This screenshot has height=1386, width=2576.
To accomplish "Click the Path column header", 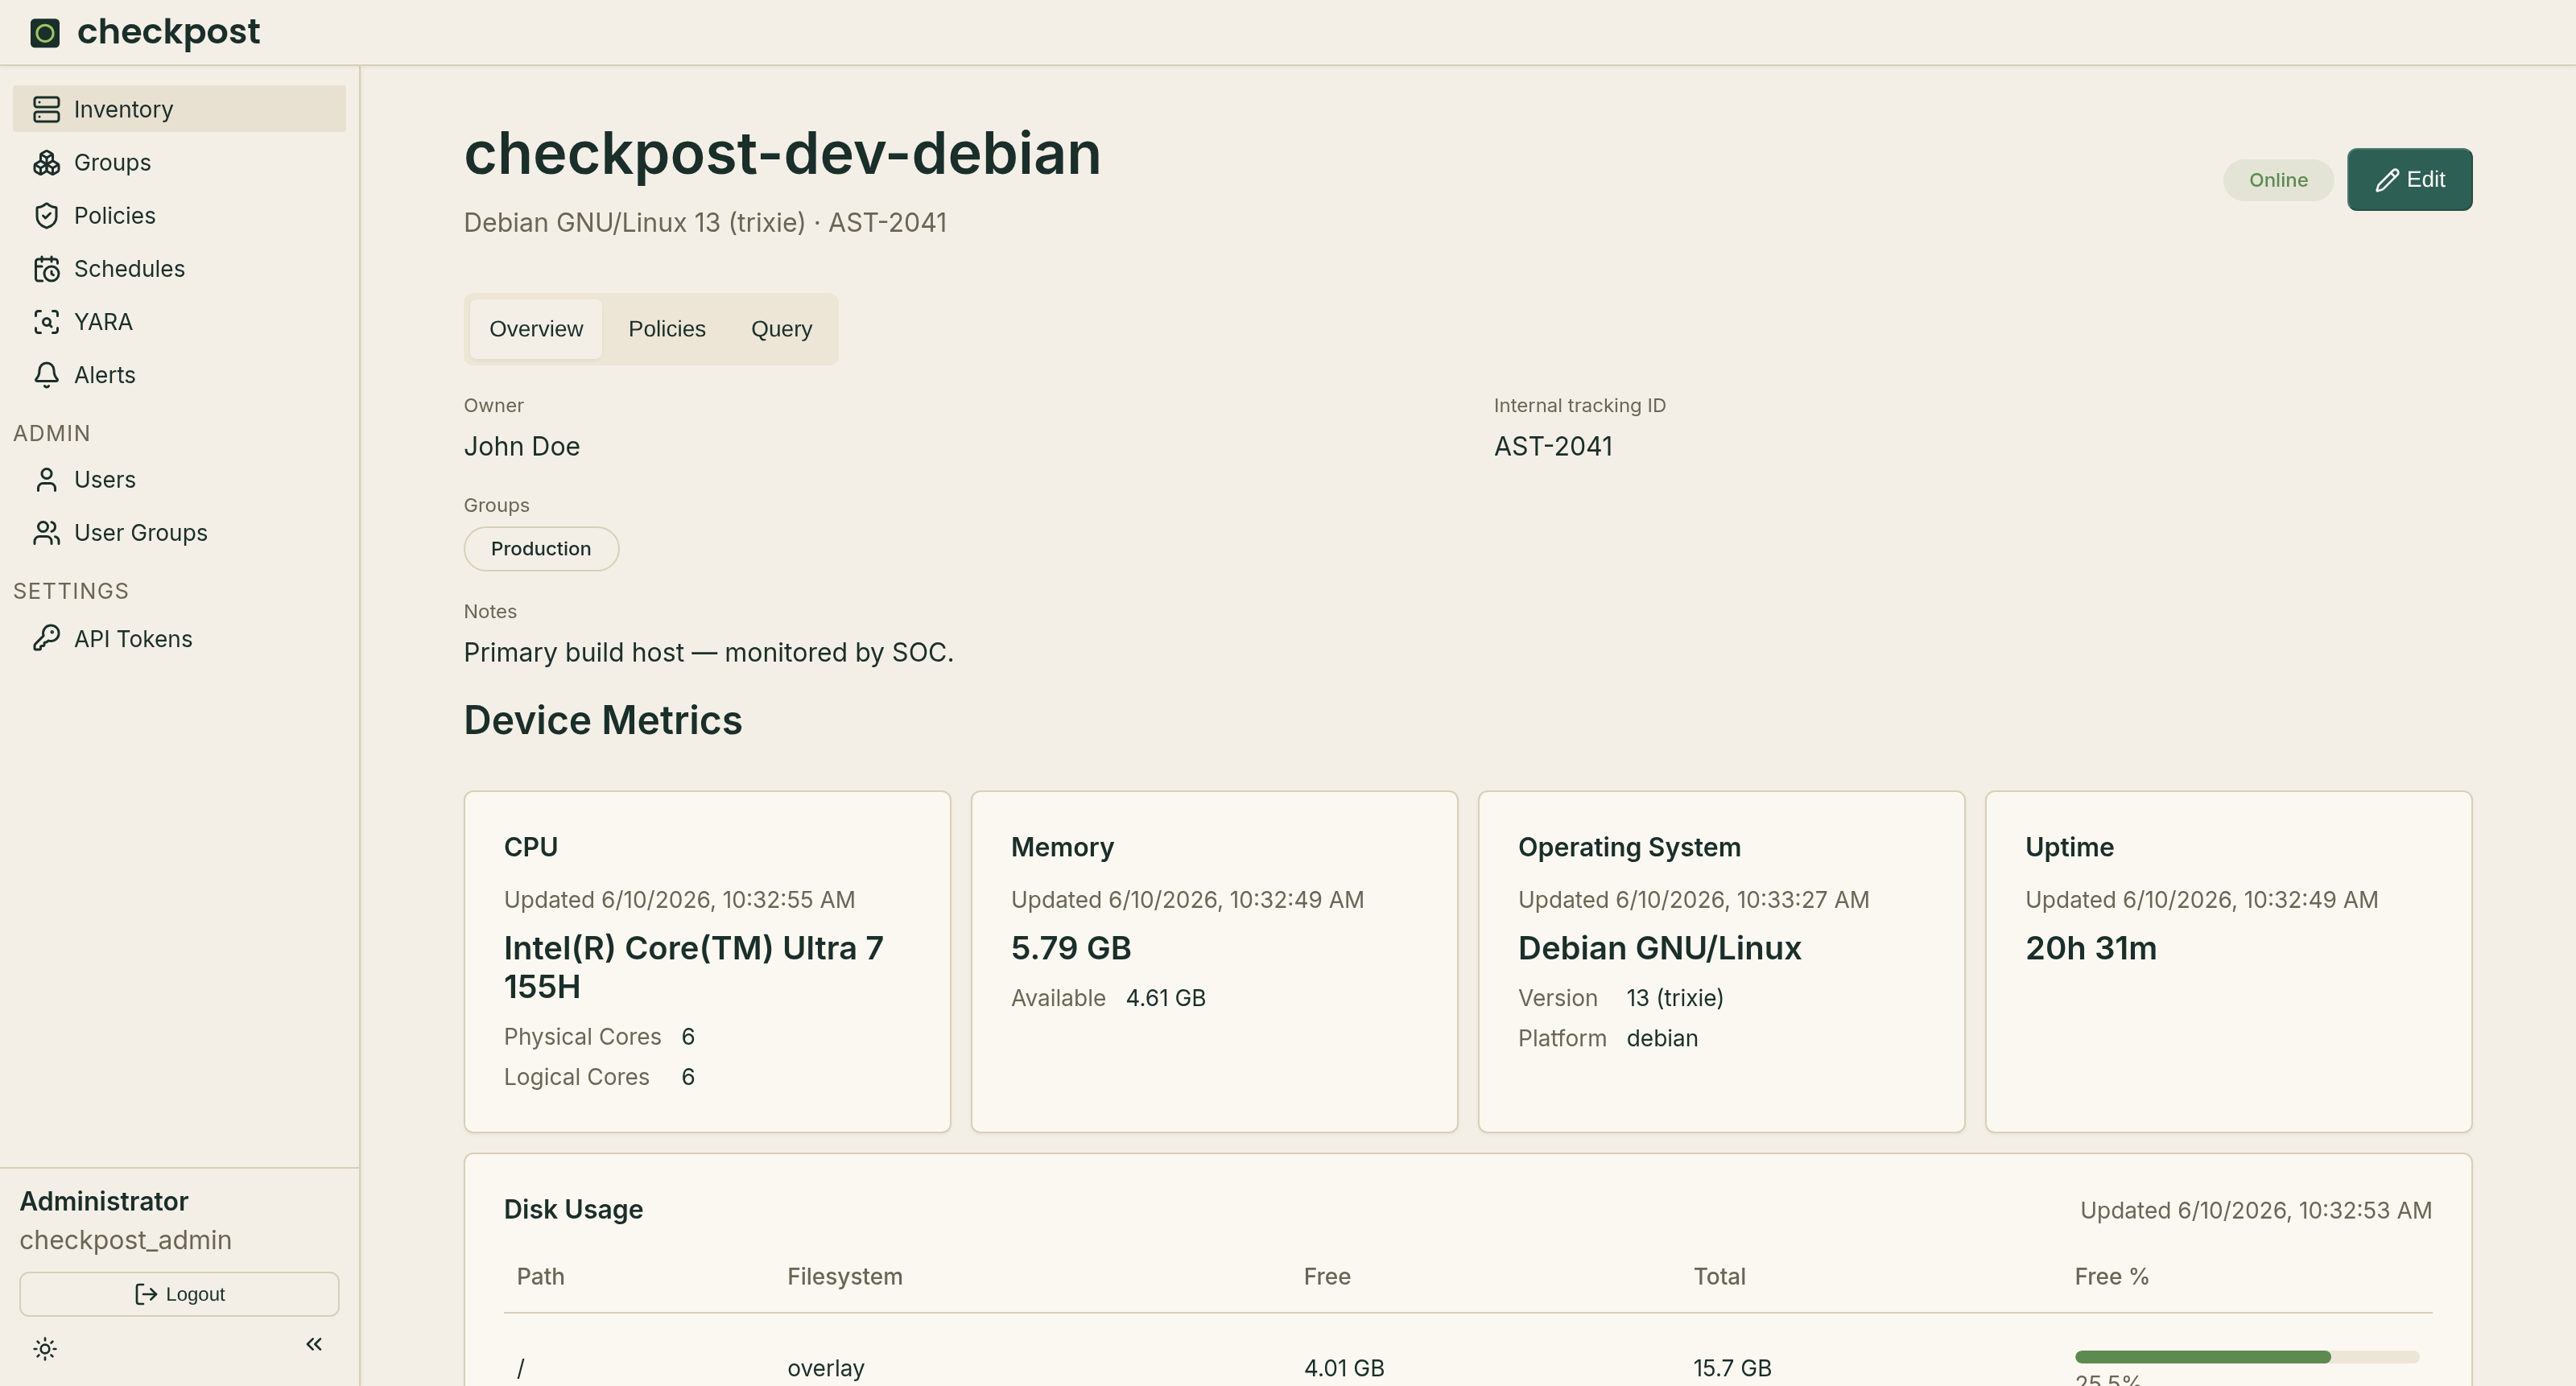I will click(540, 1276).
